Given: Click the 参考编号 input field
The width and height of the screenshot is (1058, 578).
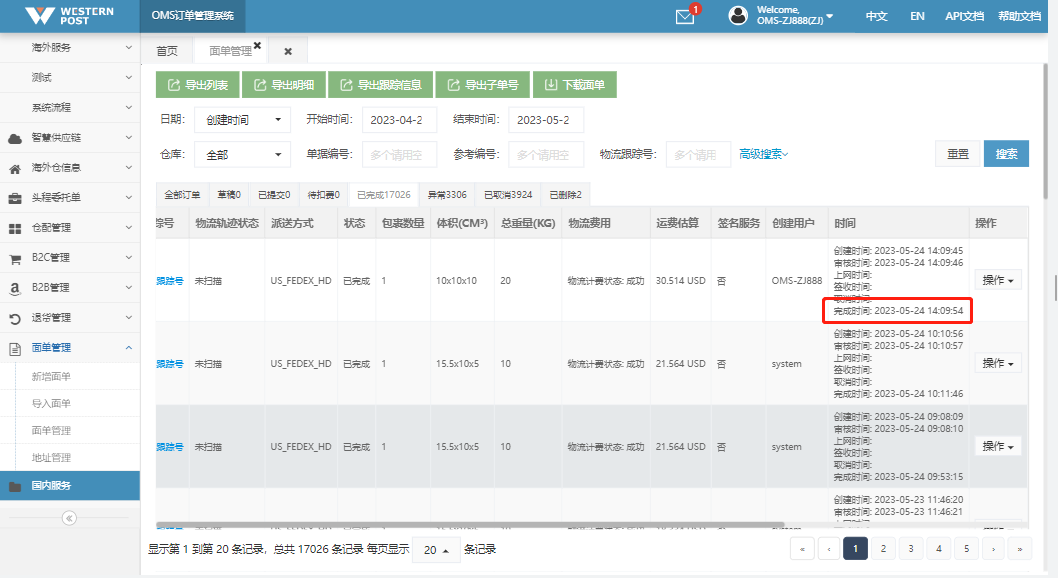Looking at the screenshot, I should 546,154.
